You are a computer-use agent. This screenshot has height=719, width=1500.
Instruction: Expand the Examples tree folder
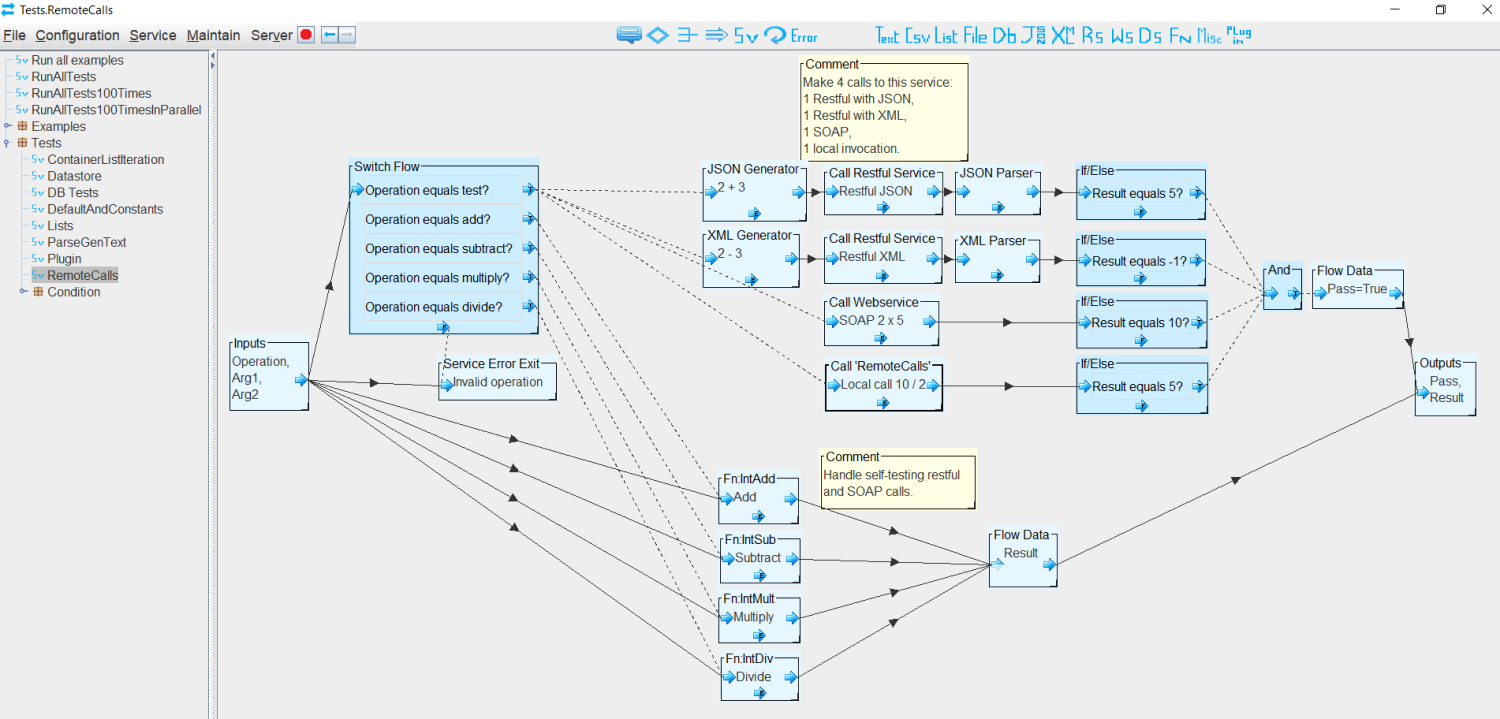click(x=8, y=126)
